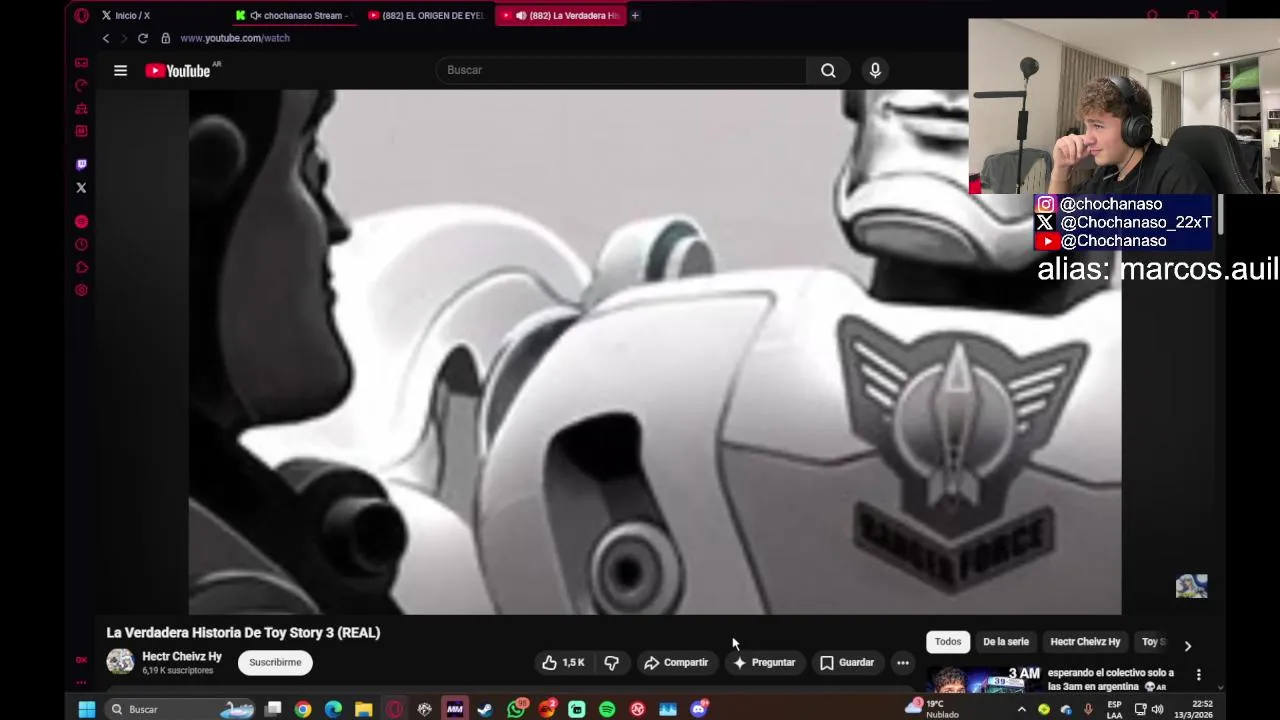
Task: Click video title 'La Verdadera Historia De Toy Story 3 (REAL)'
Action: click(x=243, y=632)
